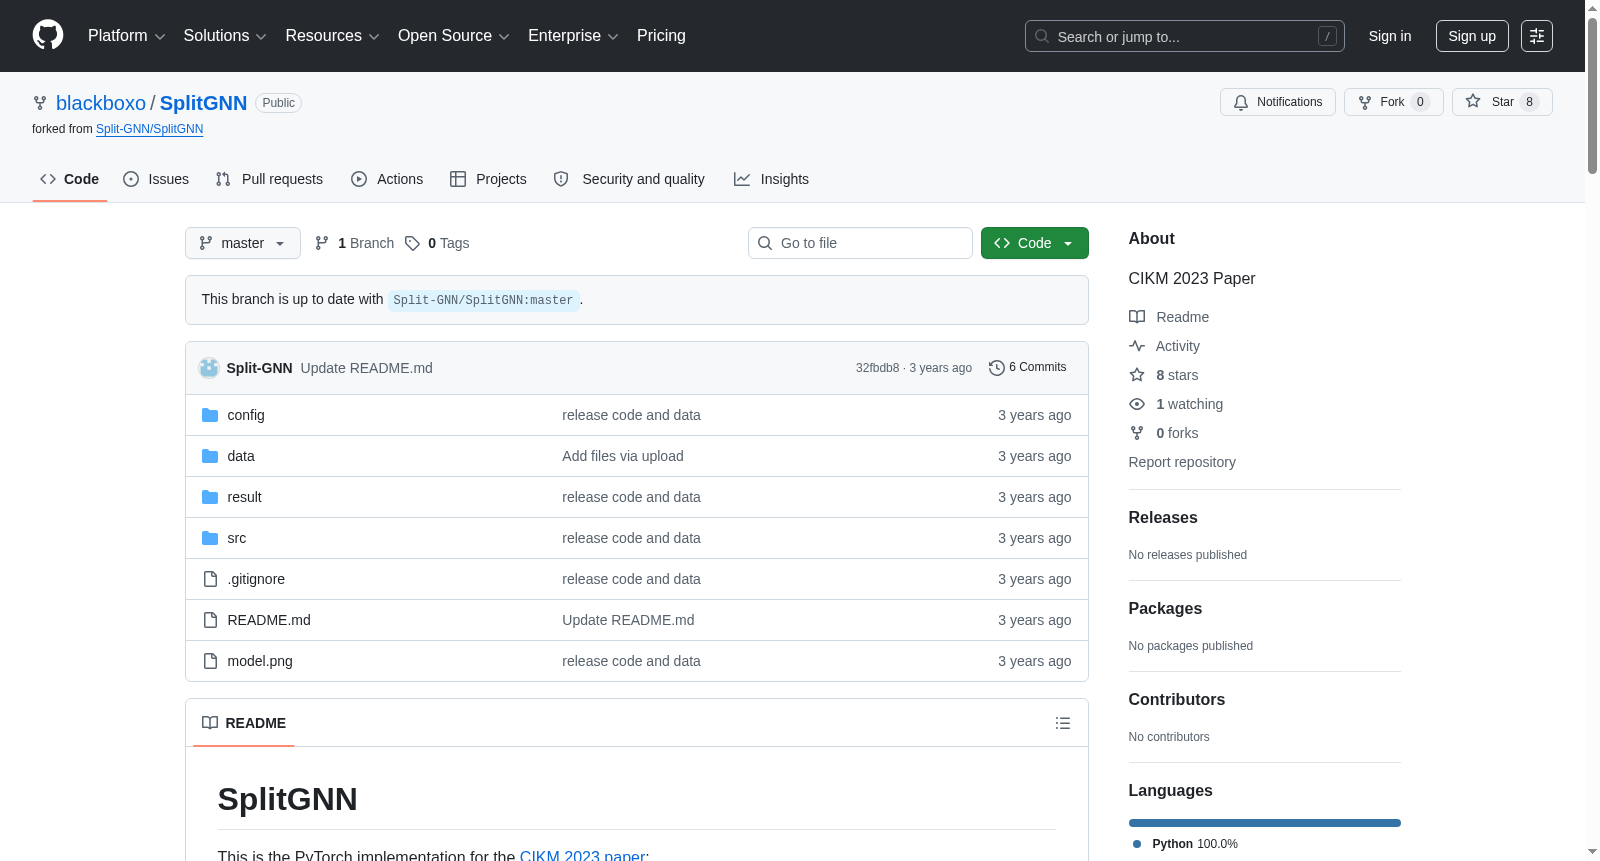Click the data folder icon
The width and height of the screenshot is (1600, 861).
210,456
